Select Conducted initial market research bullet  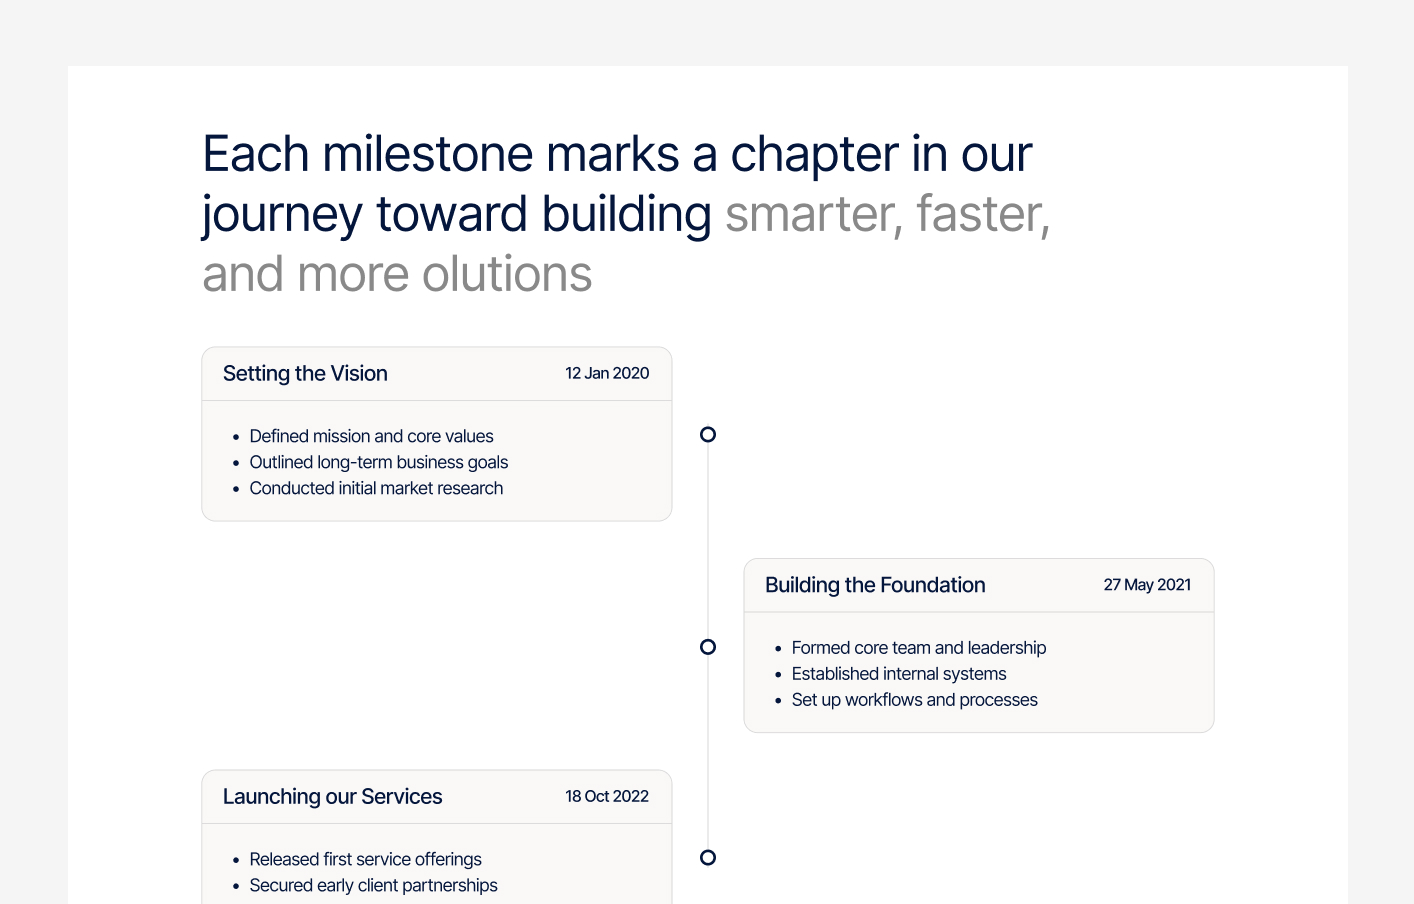(376, 488)
